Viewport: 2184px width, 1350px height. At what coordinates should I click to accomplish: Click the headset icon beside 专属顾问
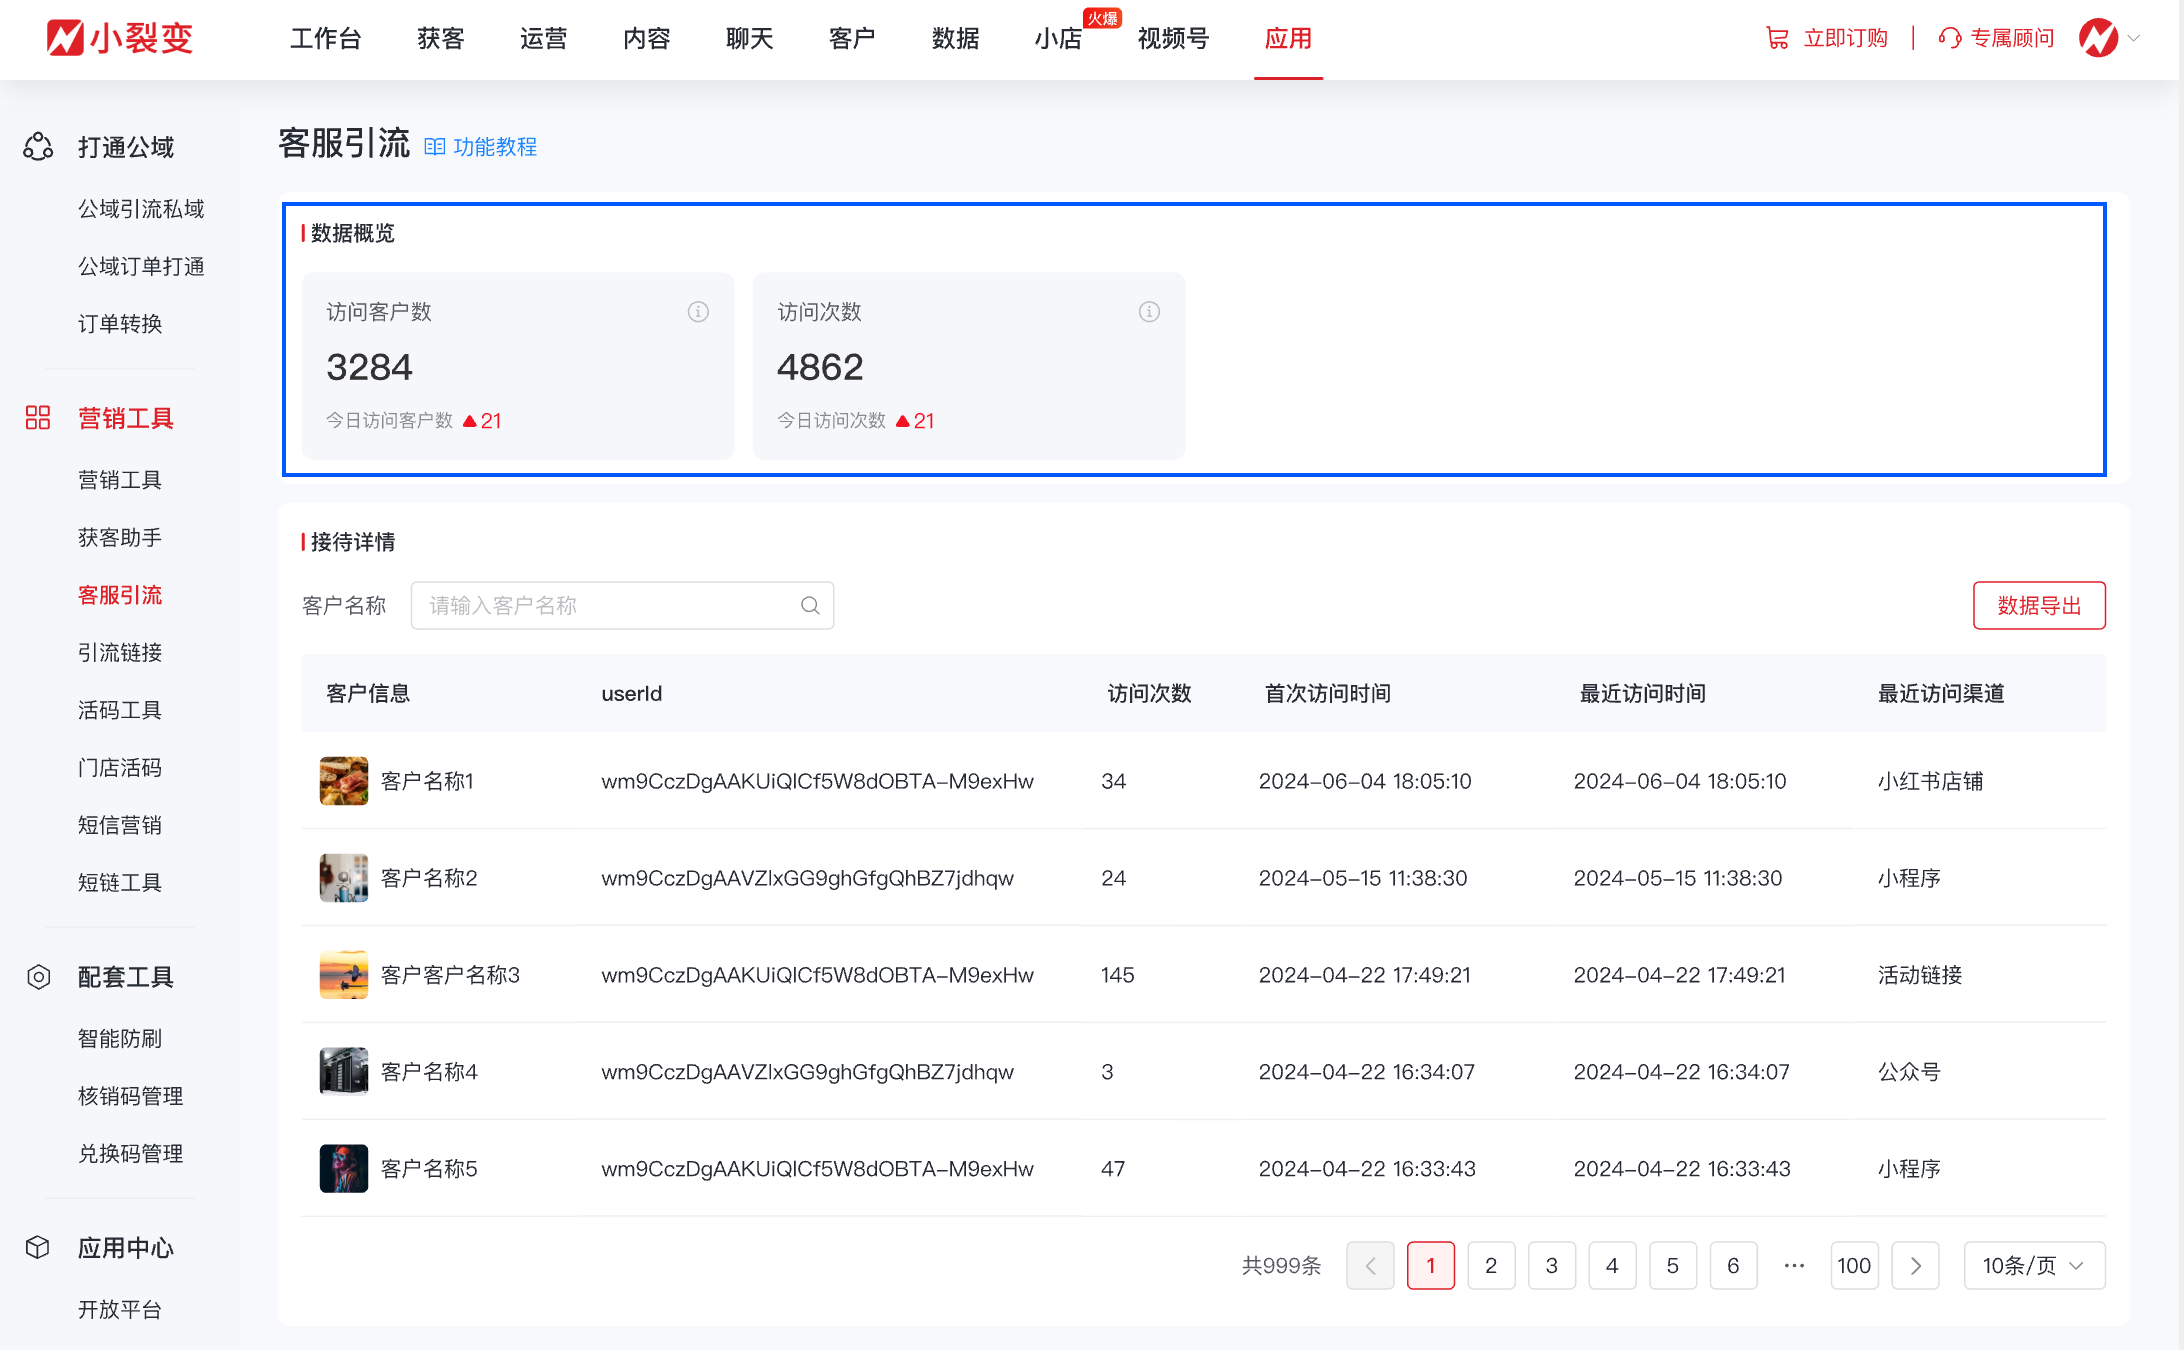pyautogui.click(x=1950, y=38)
